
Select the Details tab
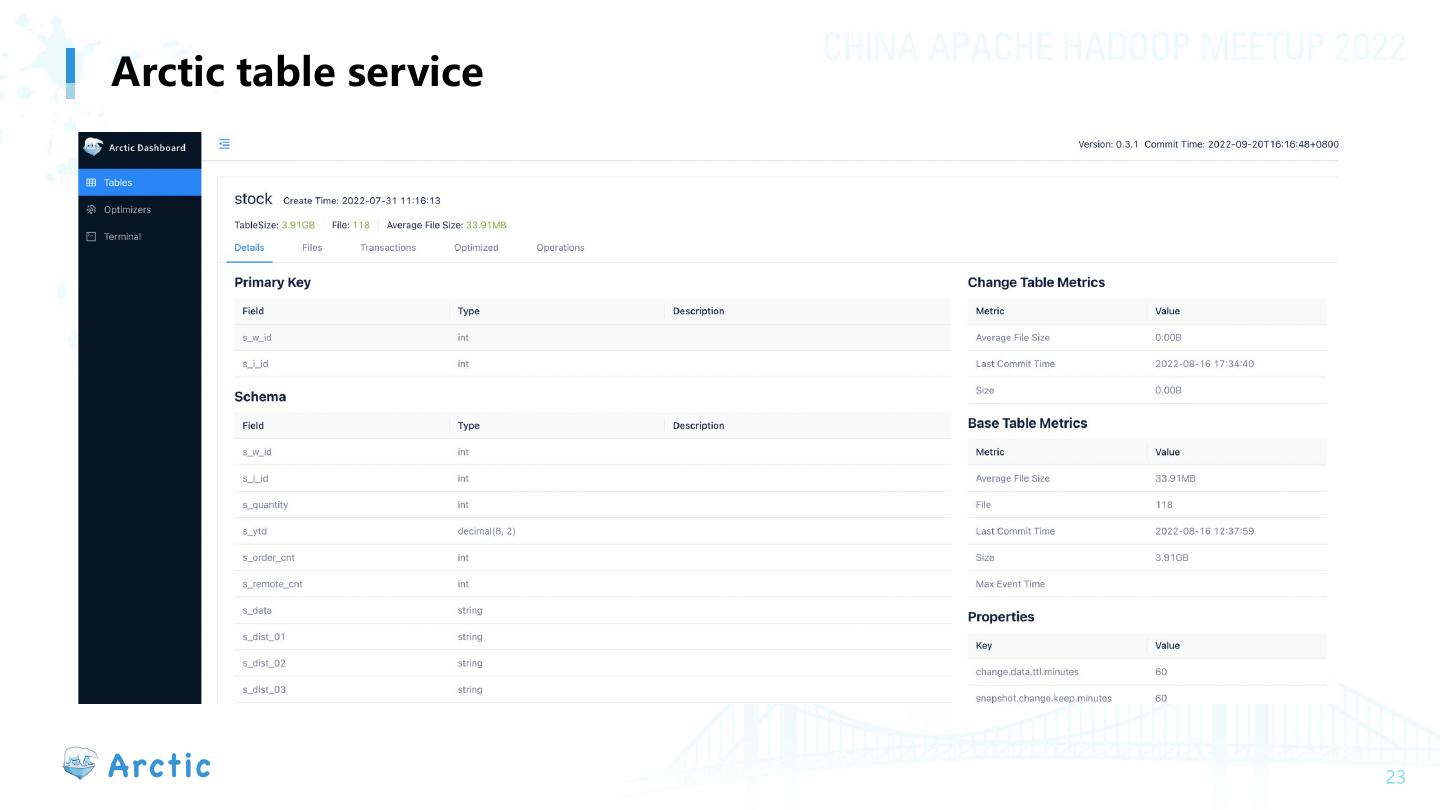coord(249,248)
